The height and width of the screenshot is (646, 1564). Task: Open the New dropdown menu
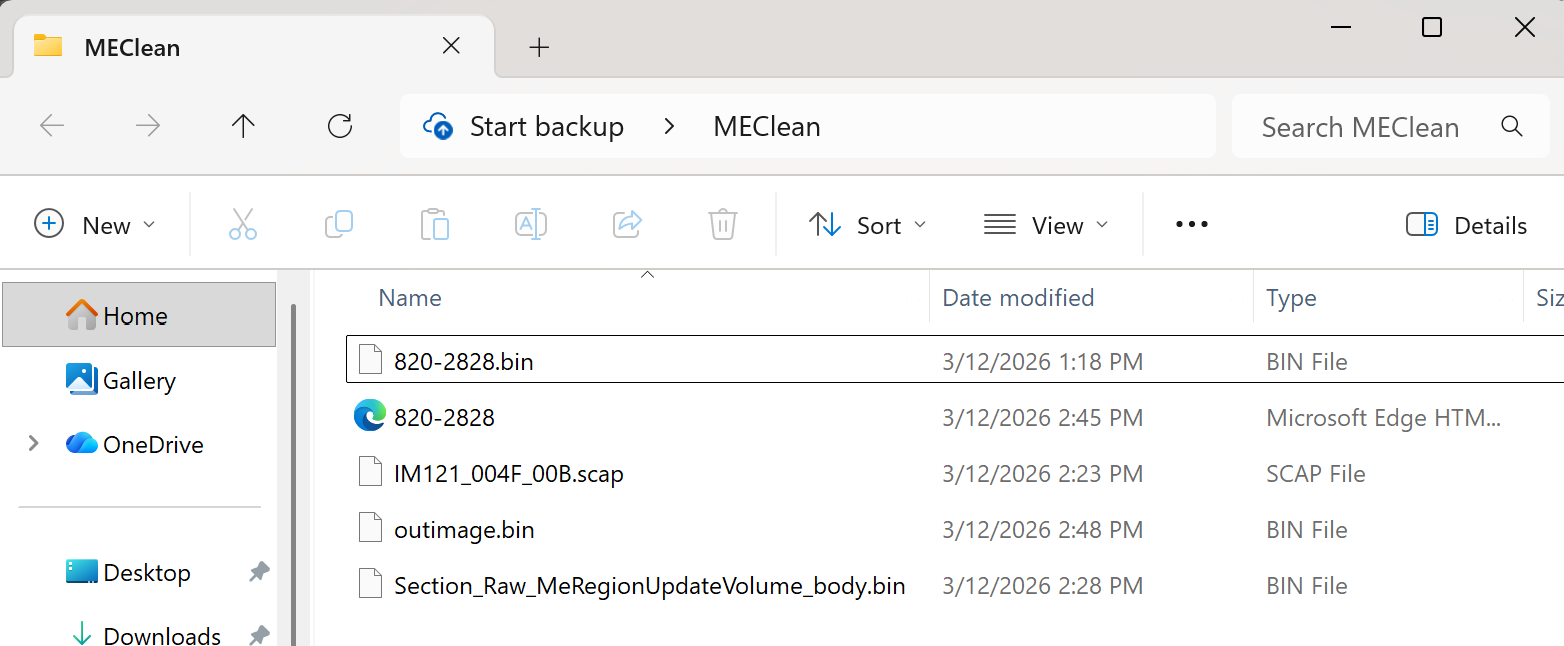pyautogui.click(x=95, y=225)
